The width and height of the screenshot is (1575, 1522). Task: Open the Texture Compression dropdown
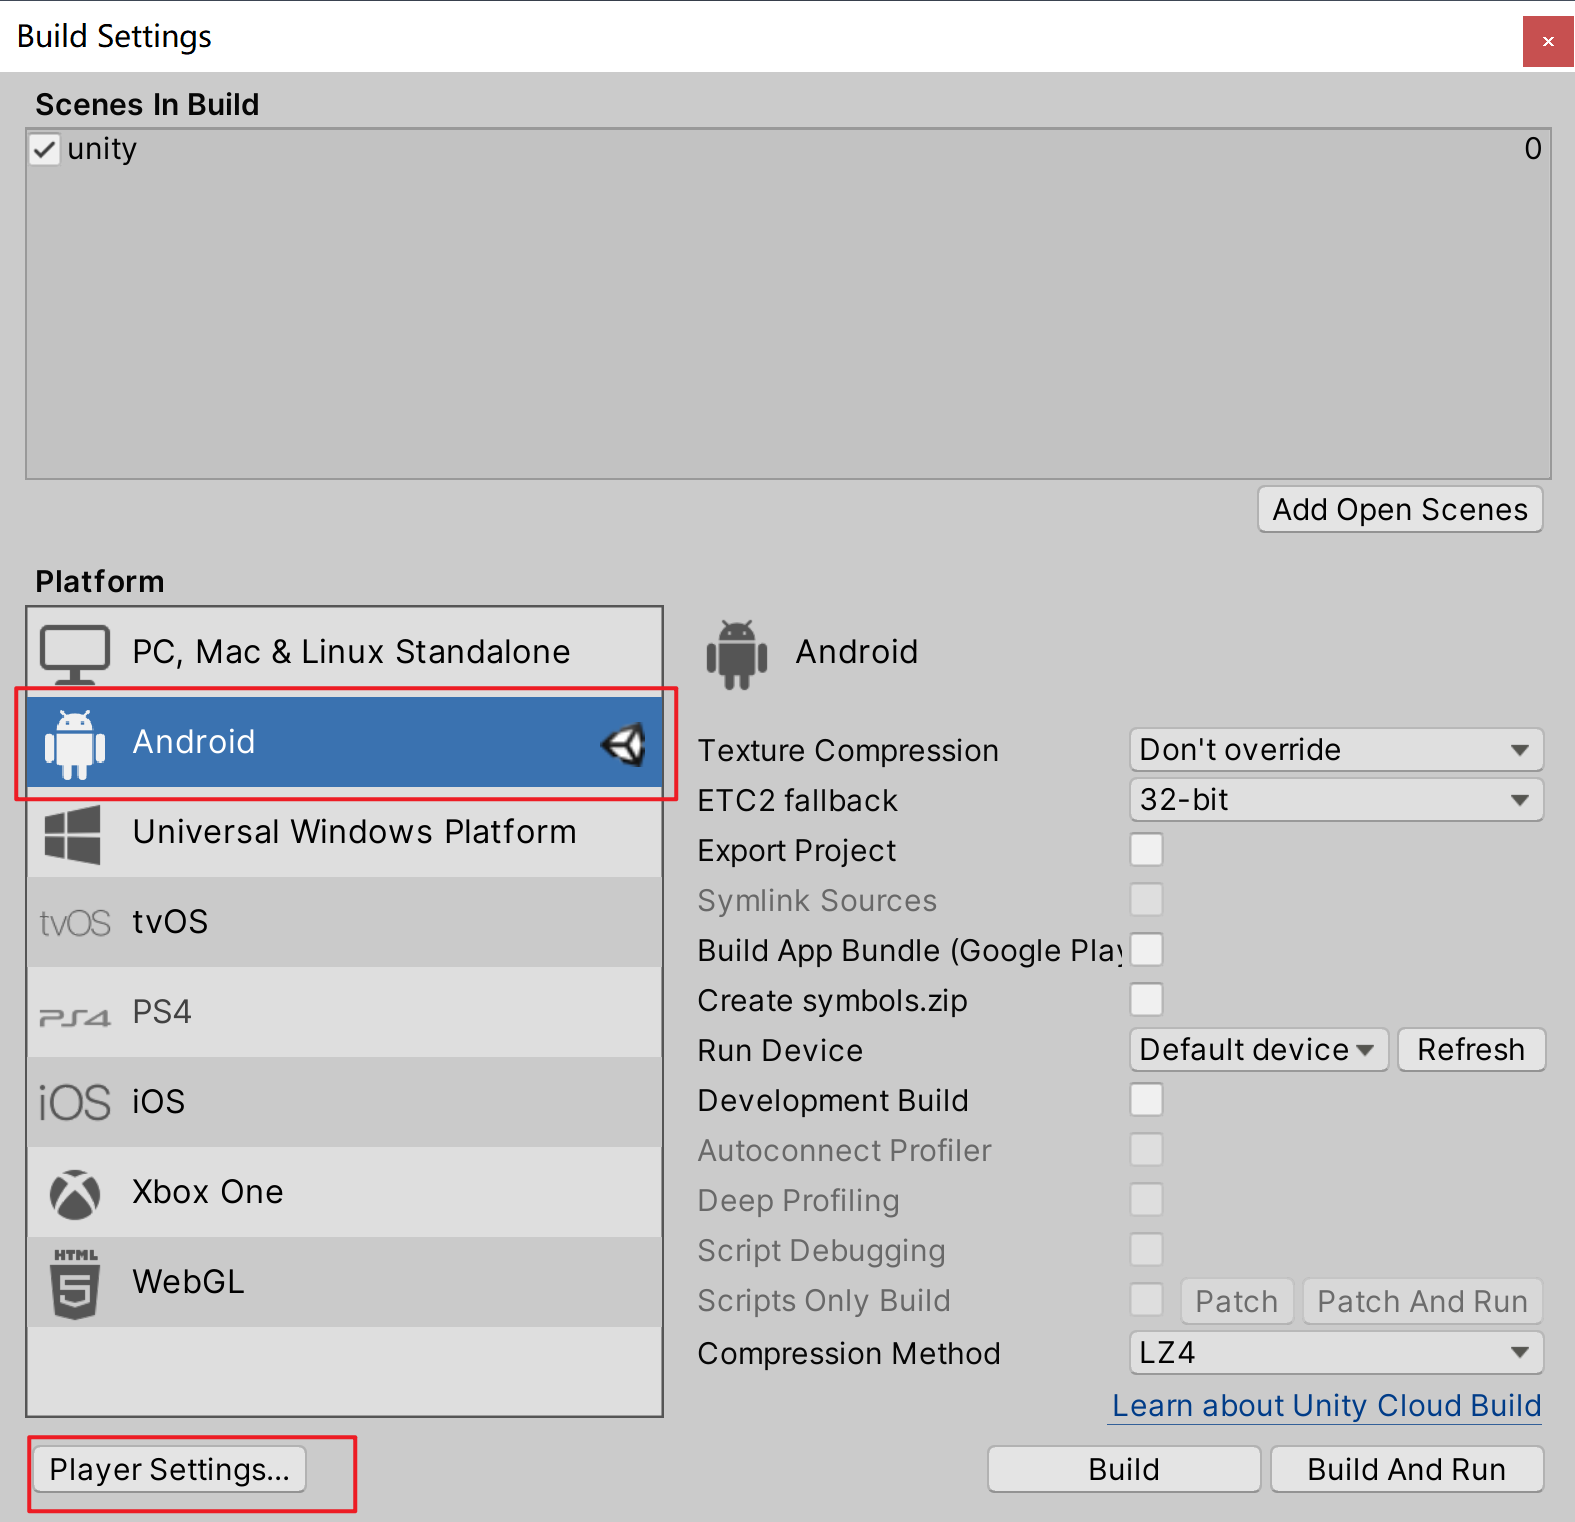(x=1336, y=750)
